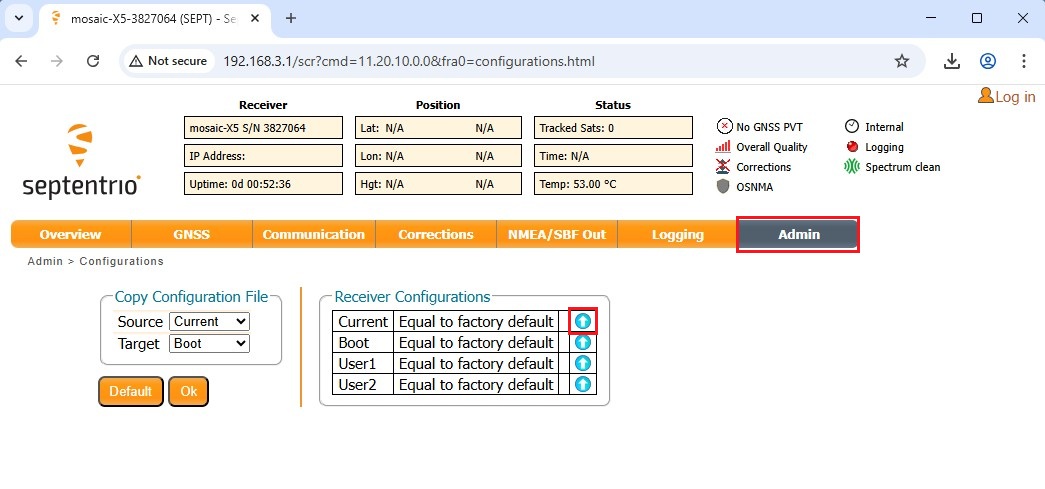
Task: Open the Target dropdown
Action: (x=209, y=343)
